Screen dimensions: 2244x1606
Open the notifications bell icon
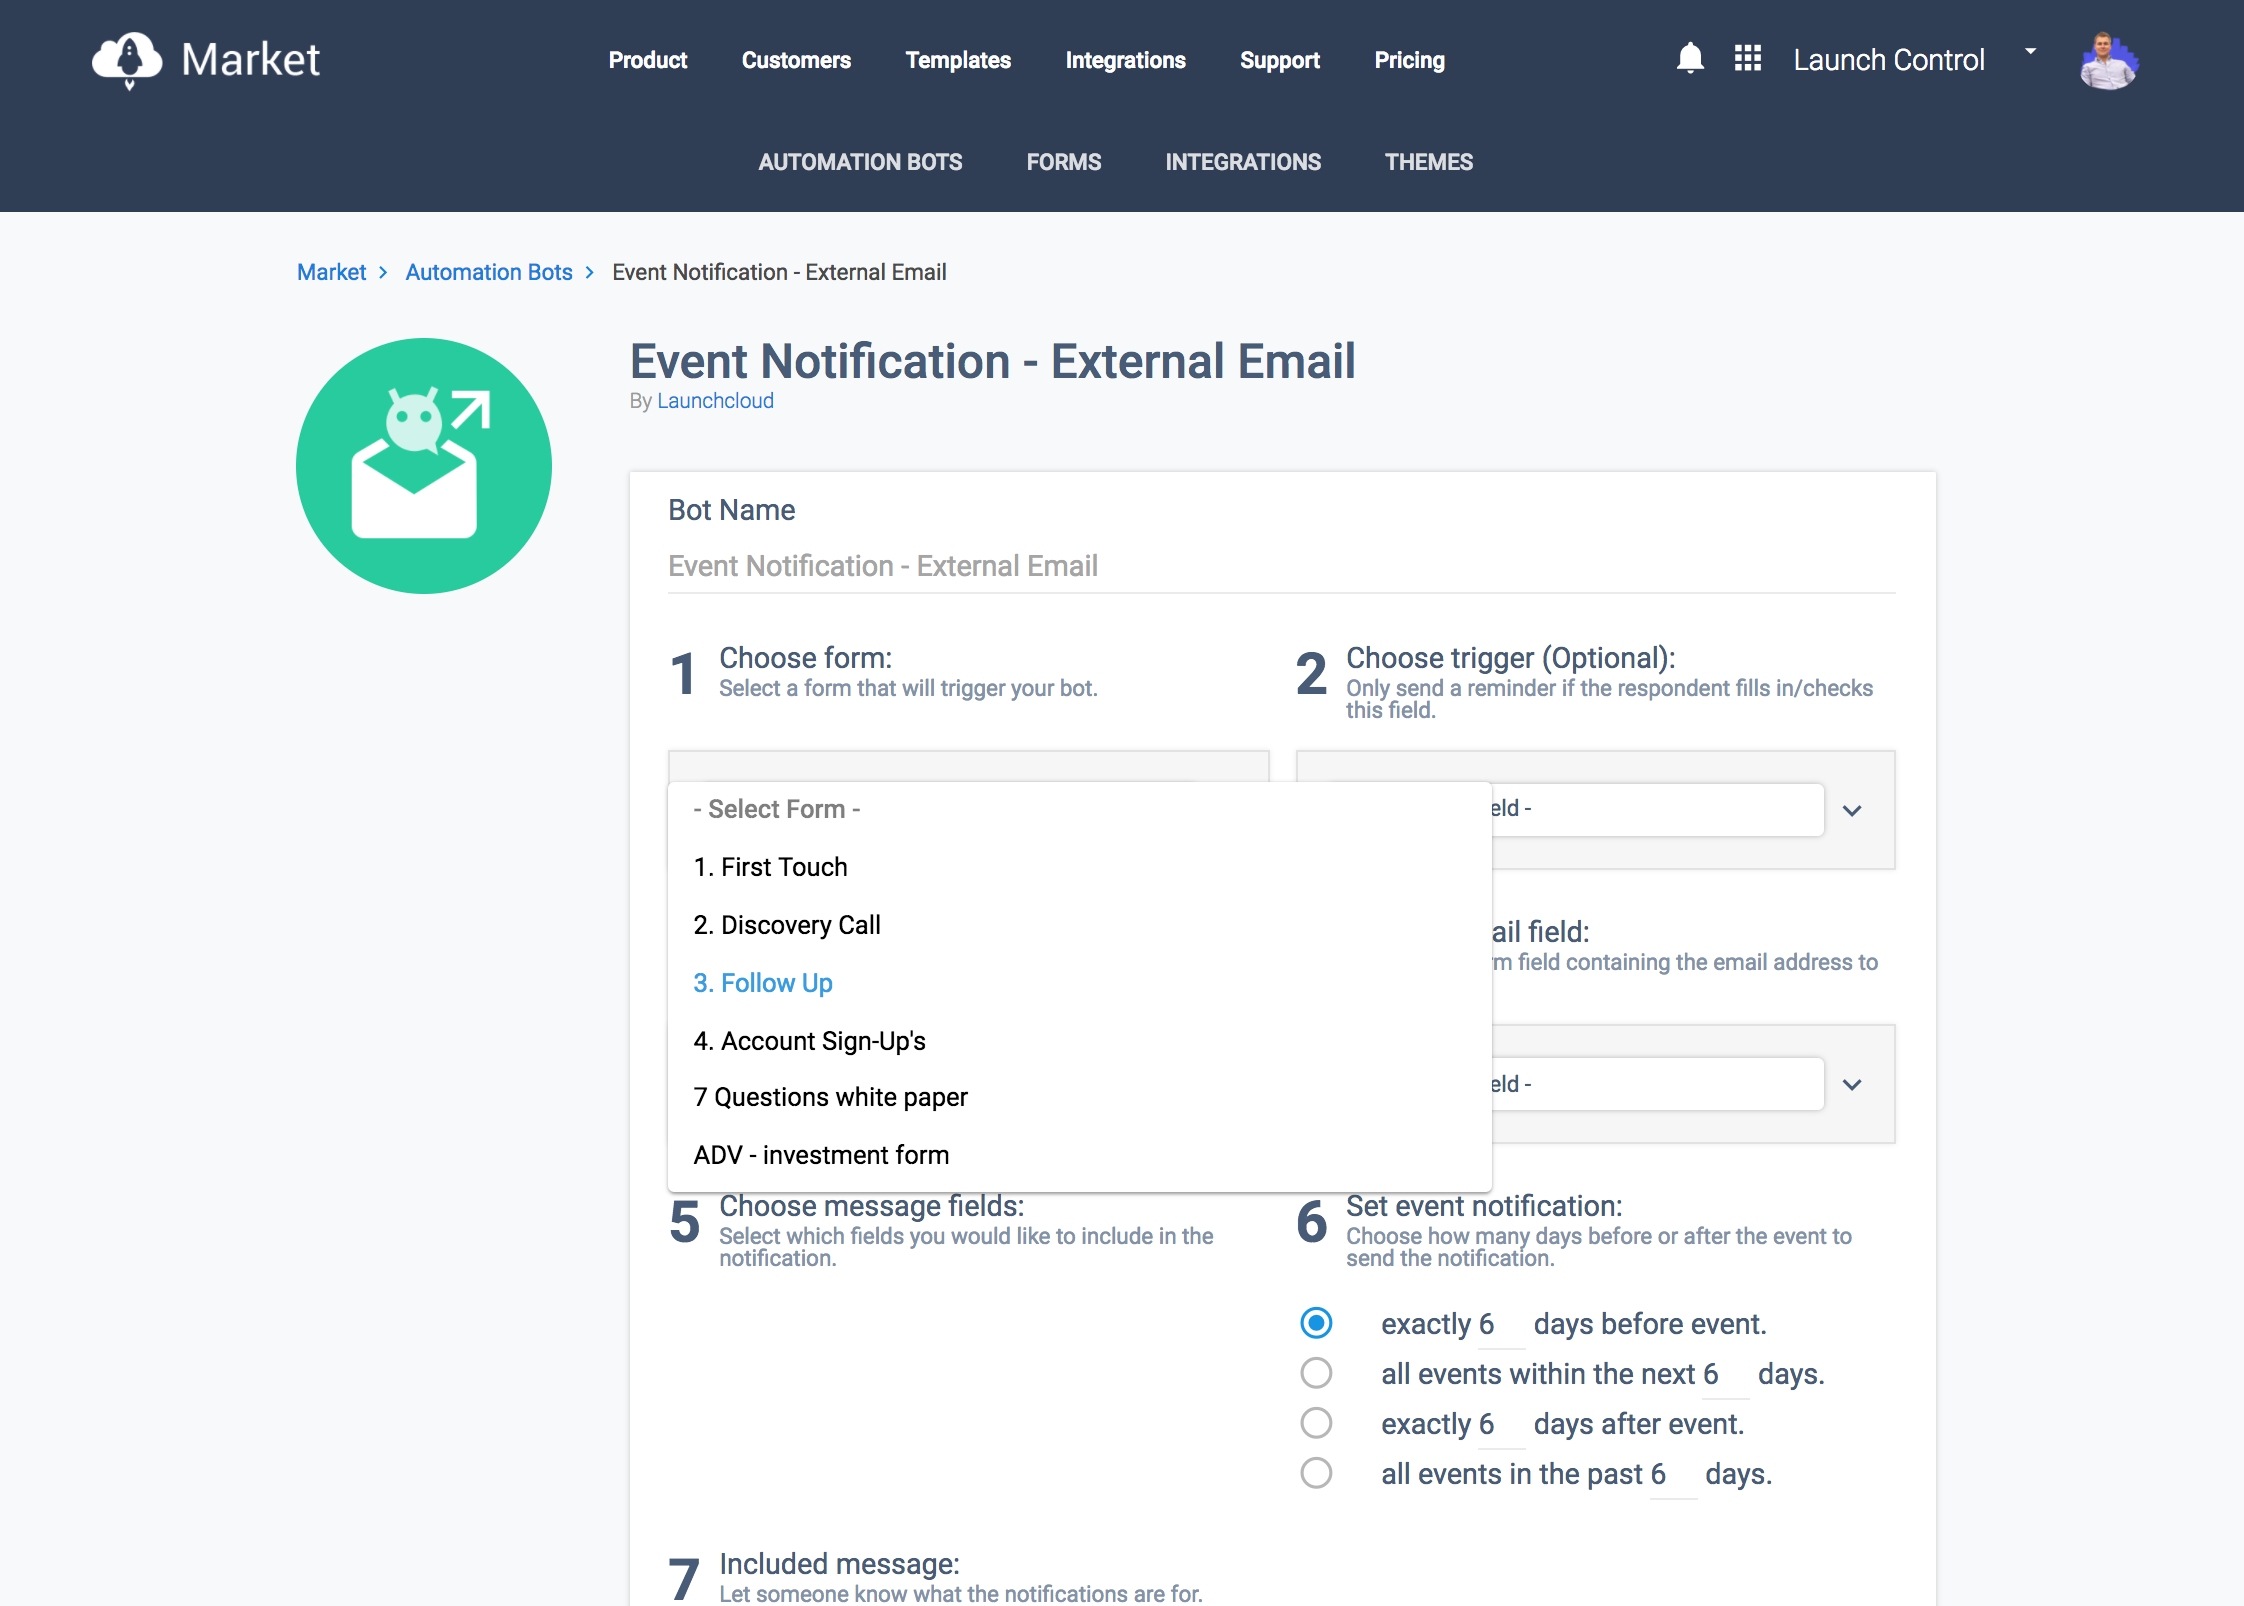click(x=1691, y=58)
